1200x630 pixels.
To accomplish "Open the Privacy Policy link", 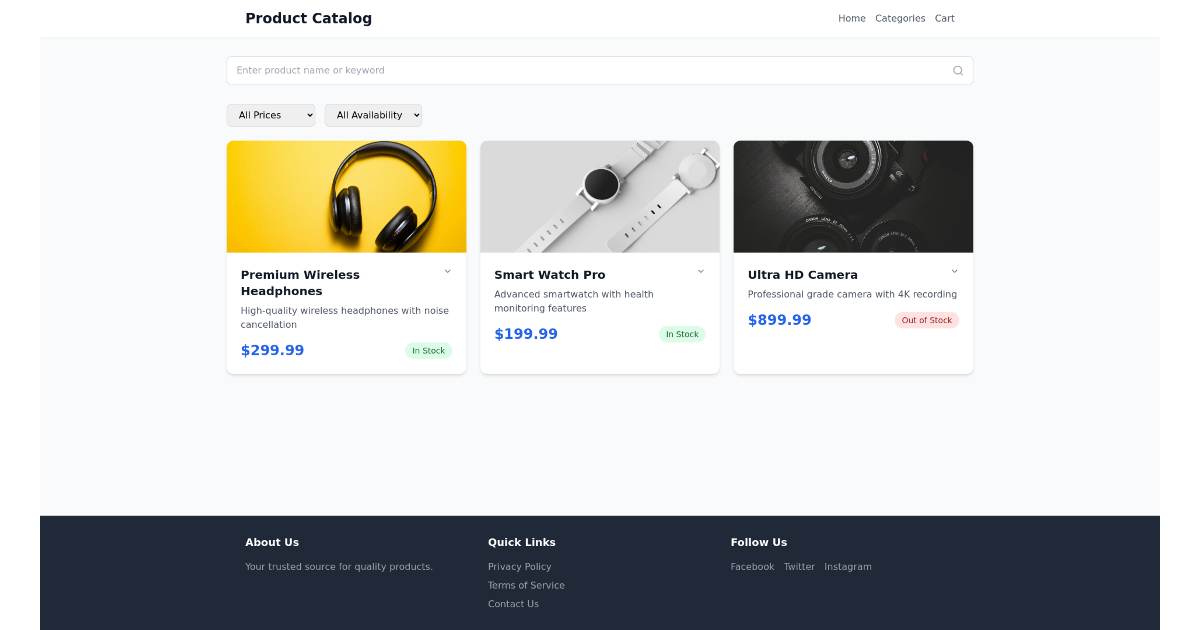I will click(x=519, y=566).
